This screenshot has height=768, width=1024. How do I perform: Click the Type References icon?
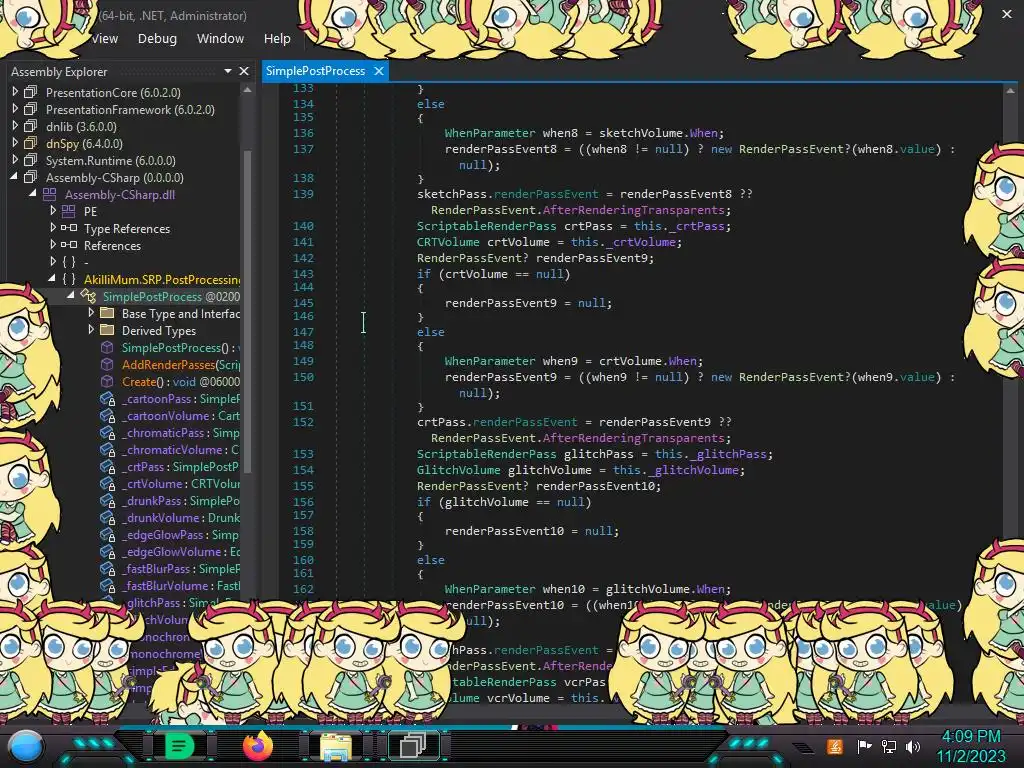(69, 228)
